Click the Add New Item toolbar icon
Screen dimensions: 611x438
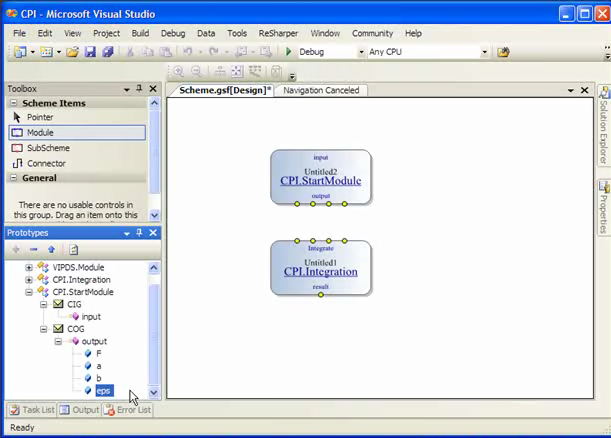coord(46,51)
